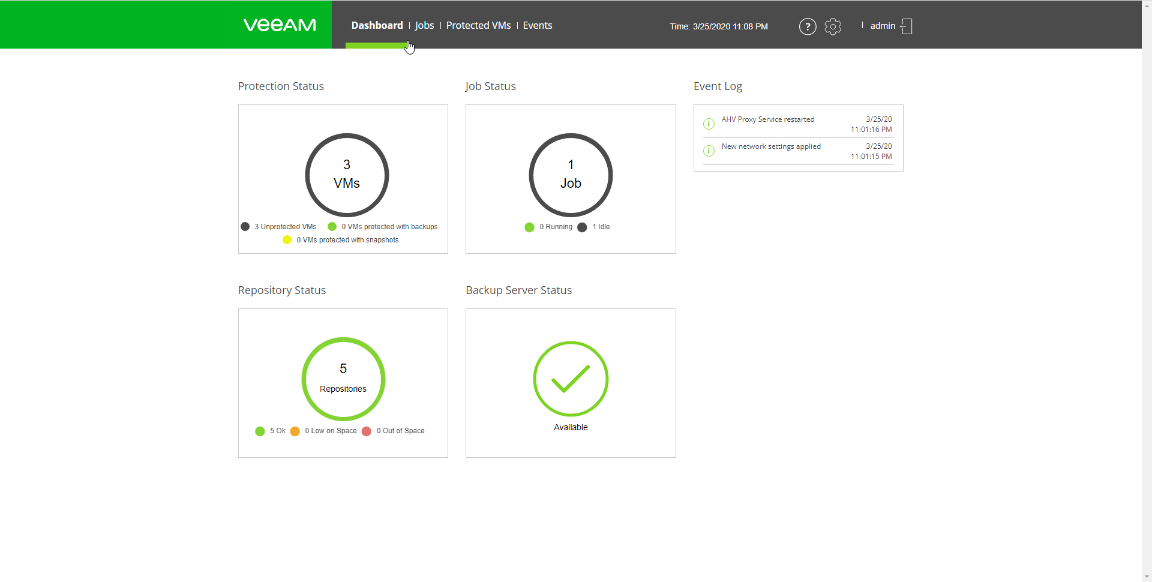The image size is (1152, 582).
Task: Open the AHV Proxy Service restarted event
Action: tap(767, 119)
